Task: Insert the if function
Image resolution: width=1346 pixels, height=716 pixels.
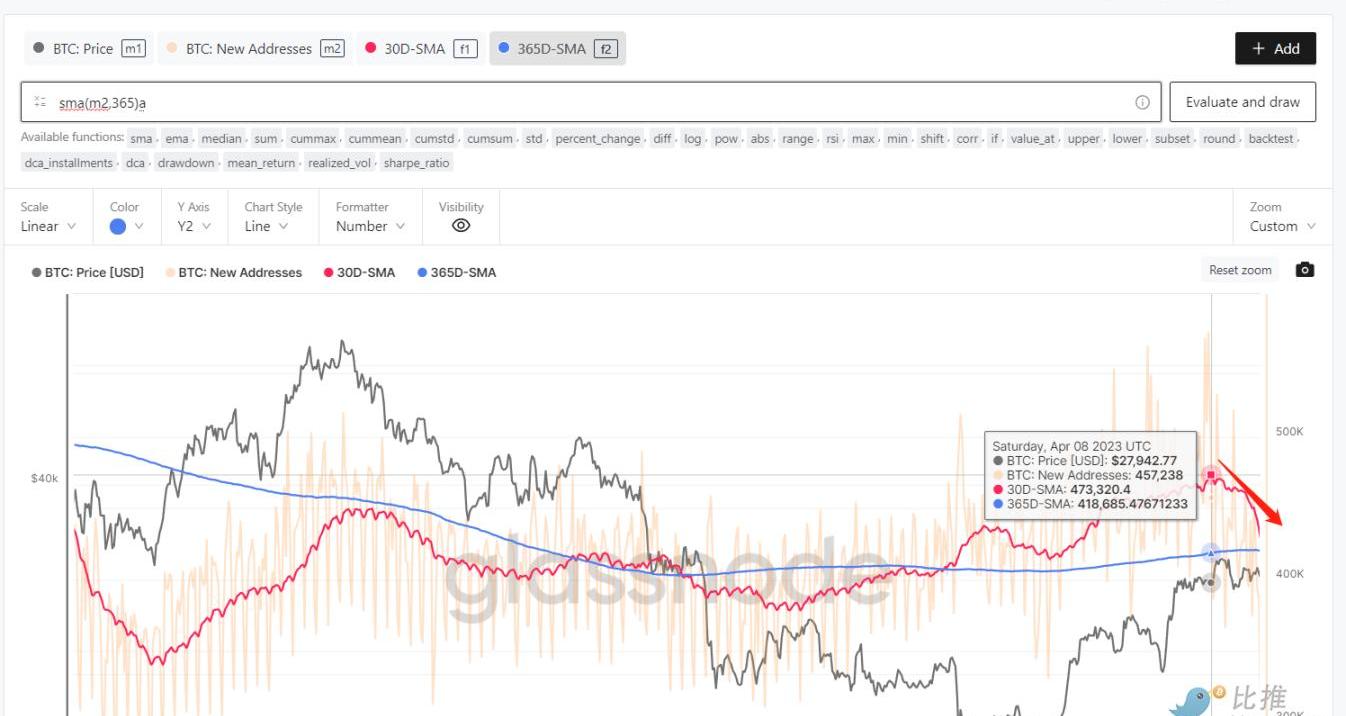Action: pyautogui.click(x=995, y=139)
